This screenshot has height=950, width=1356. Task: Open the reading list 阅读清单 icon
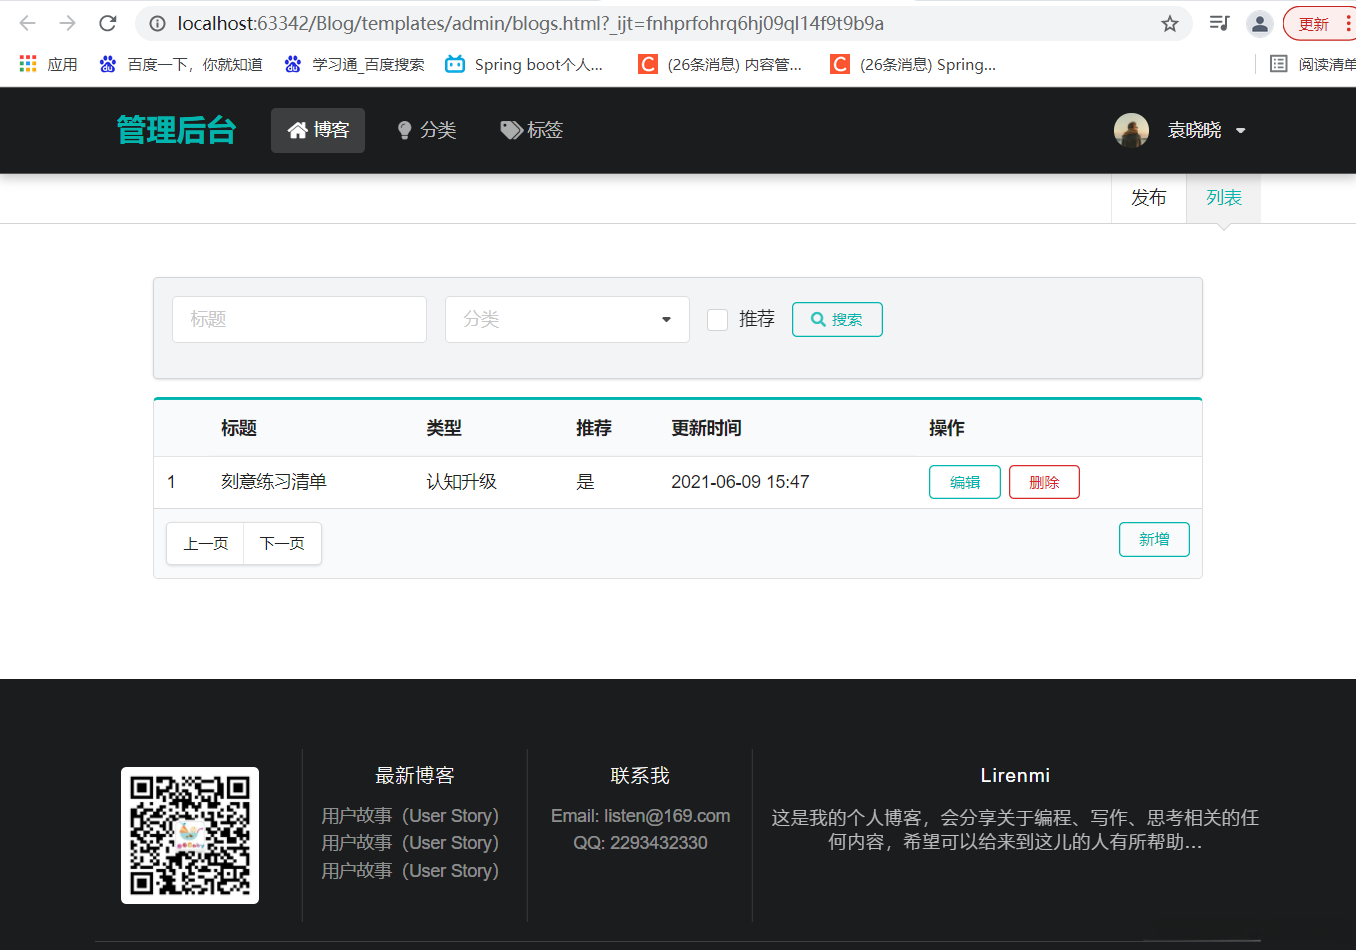(x=1278, y=63)
